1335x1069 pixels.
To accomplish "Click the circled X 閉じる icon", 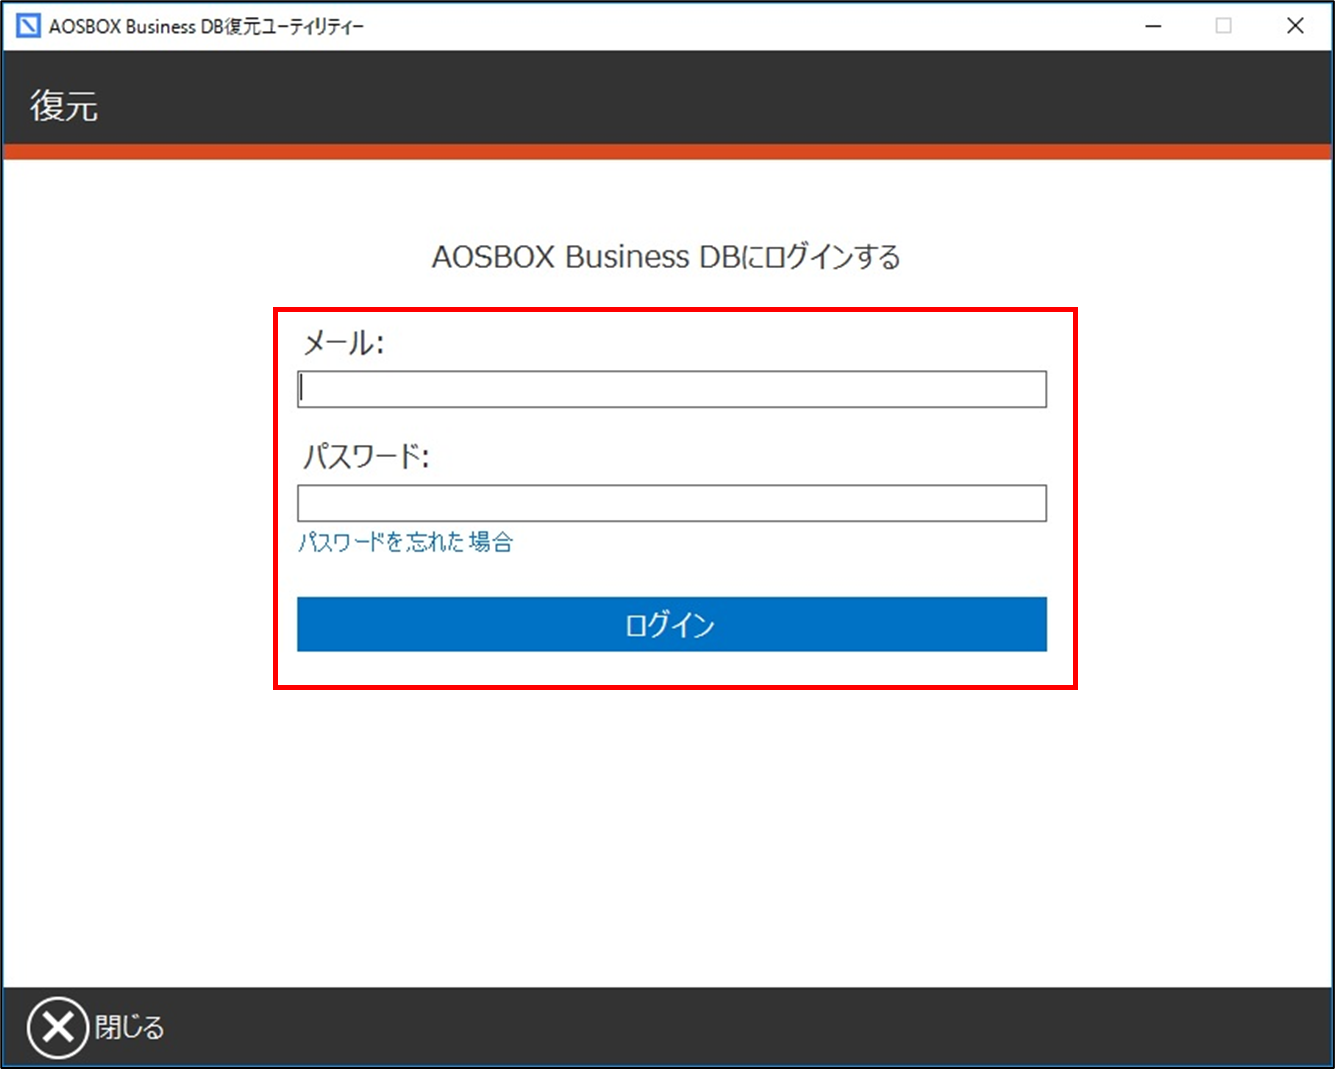I will coord(58,1027).
